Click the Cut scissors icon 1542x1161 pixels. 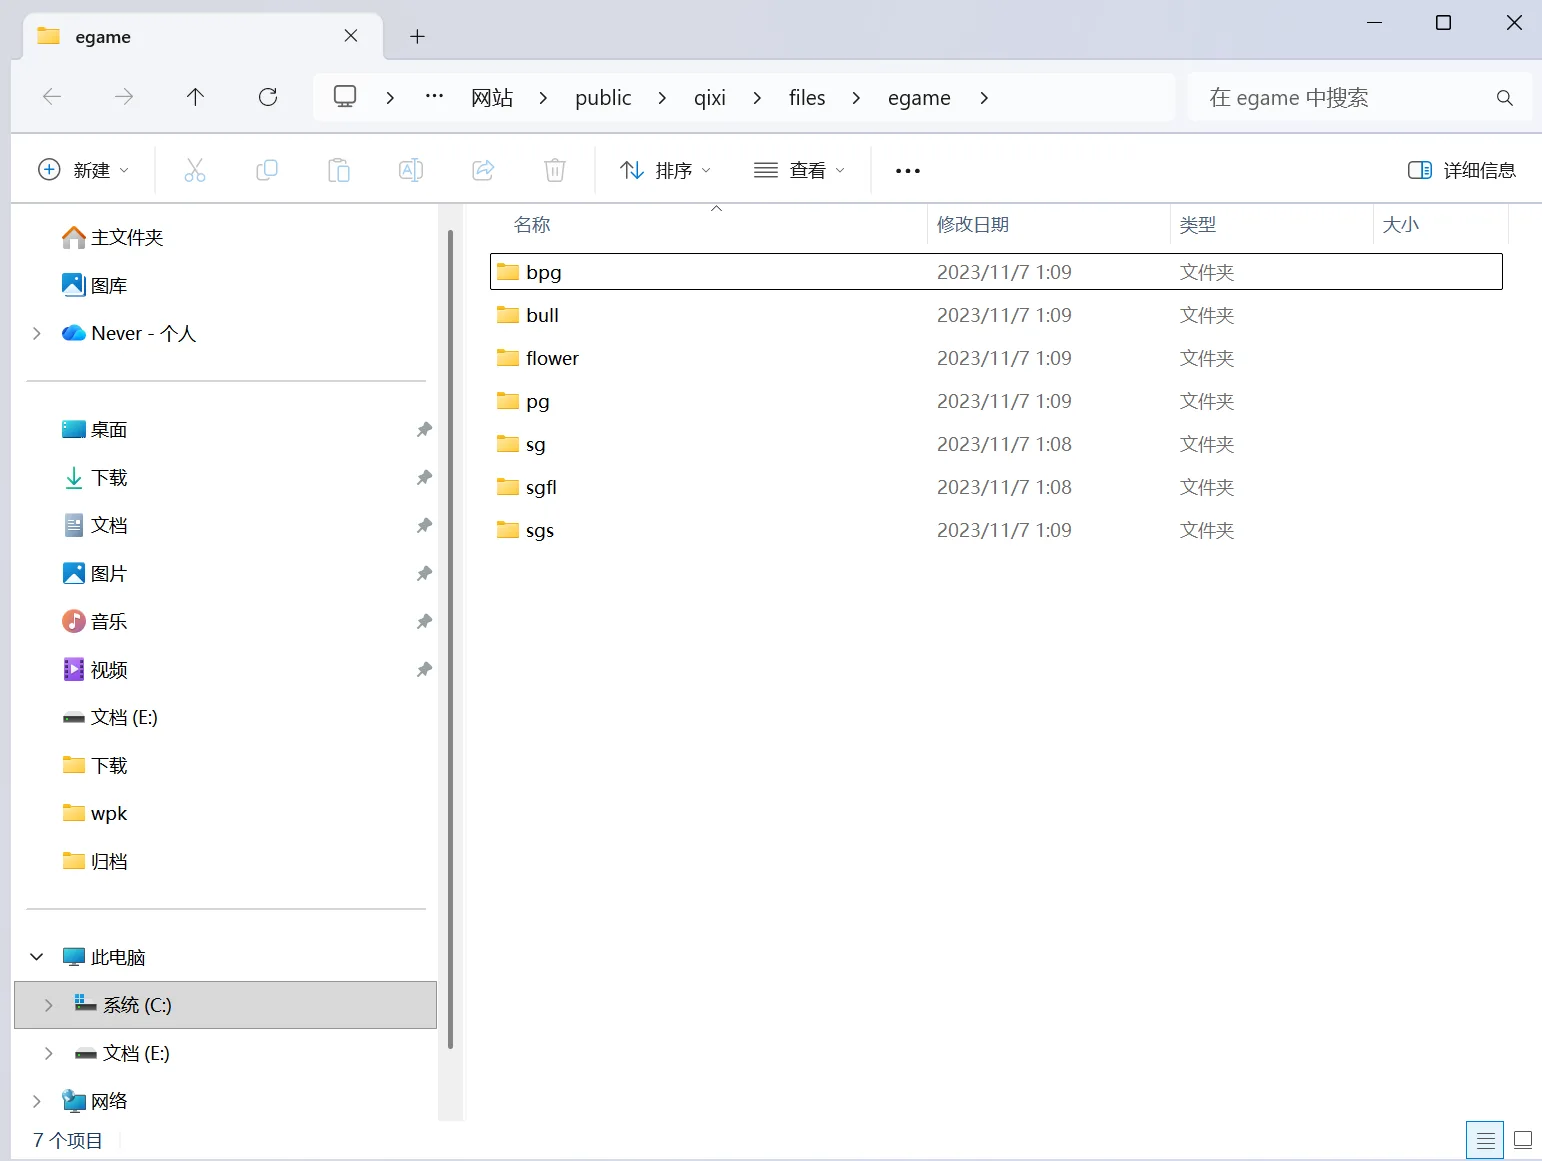tap(195, 170)
